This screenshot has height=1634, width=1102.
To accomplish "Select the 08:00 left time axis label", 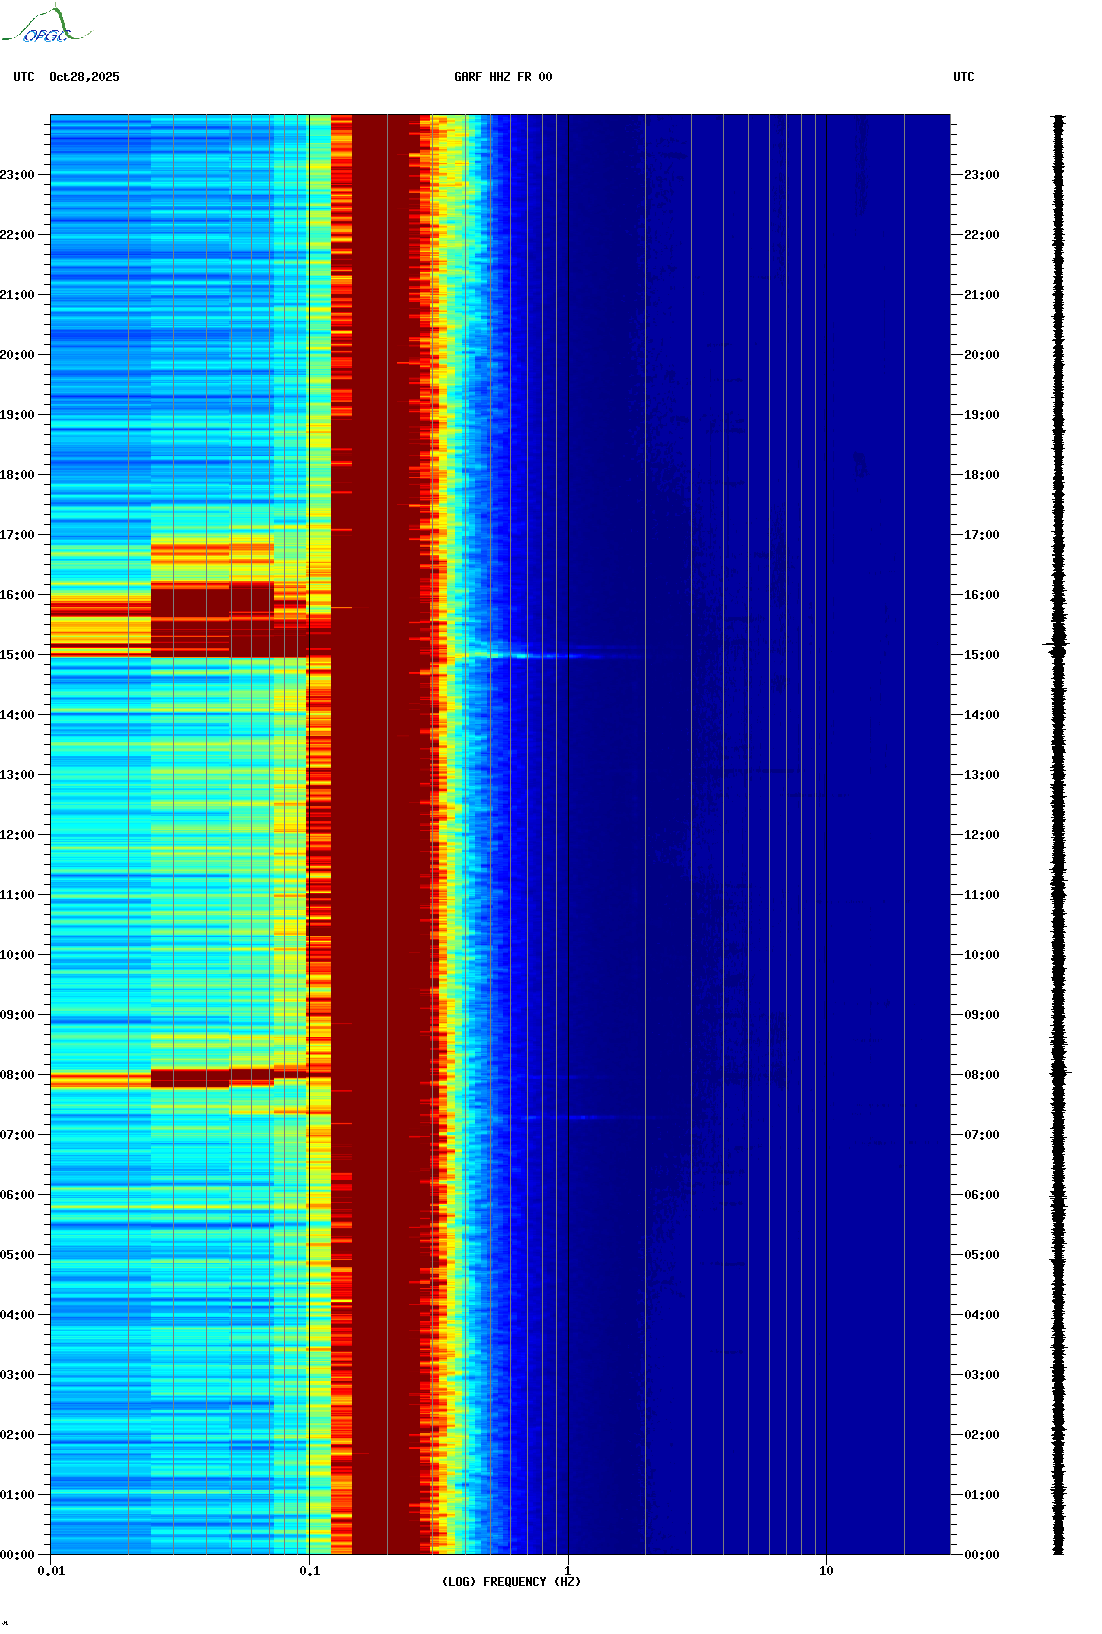I will 17,1075.
